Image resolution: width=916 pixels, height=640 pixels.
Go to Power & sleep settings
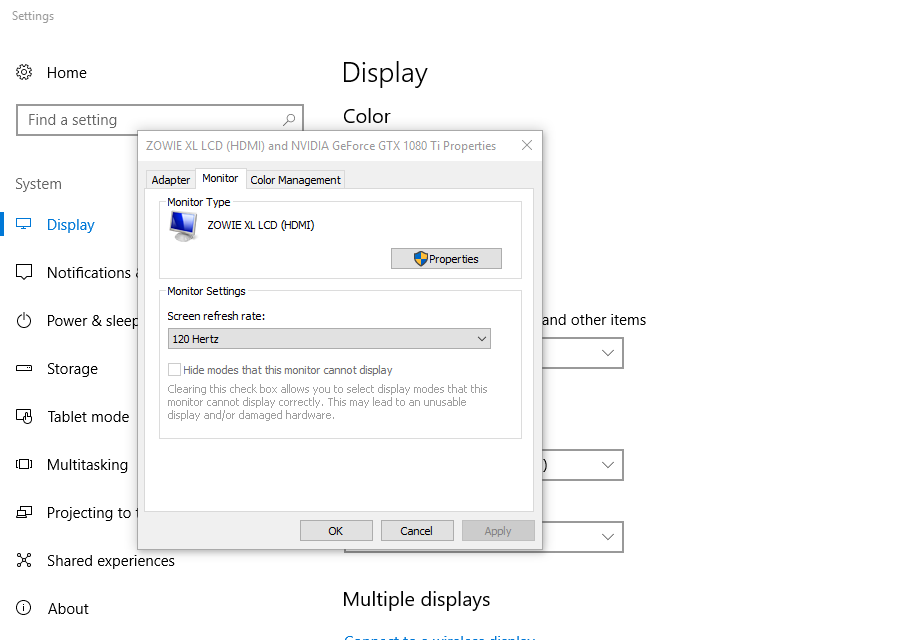92,321
